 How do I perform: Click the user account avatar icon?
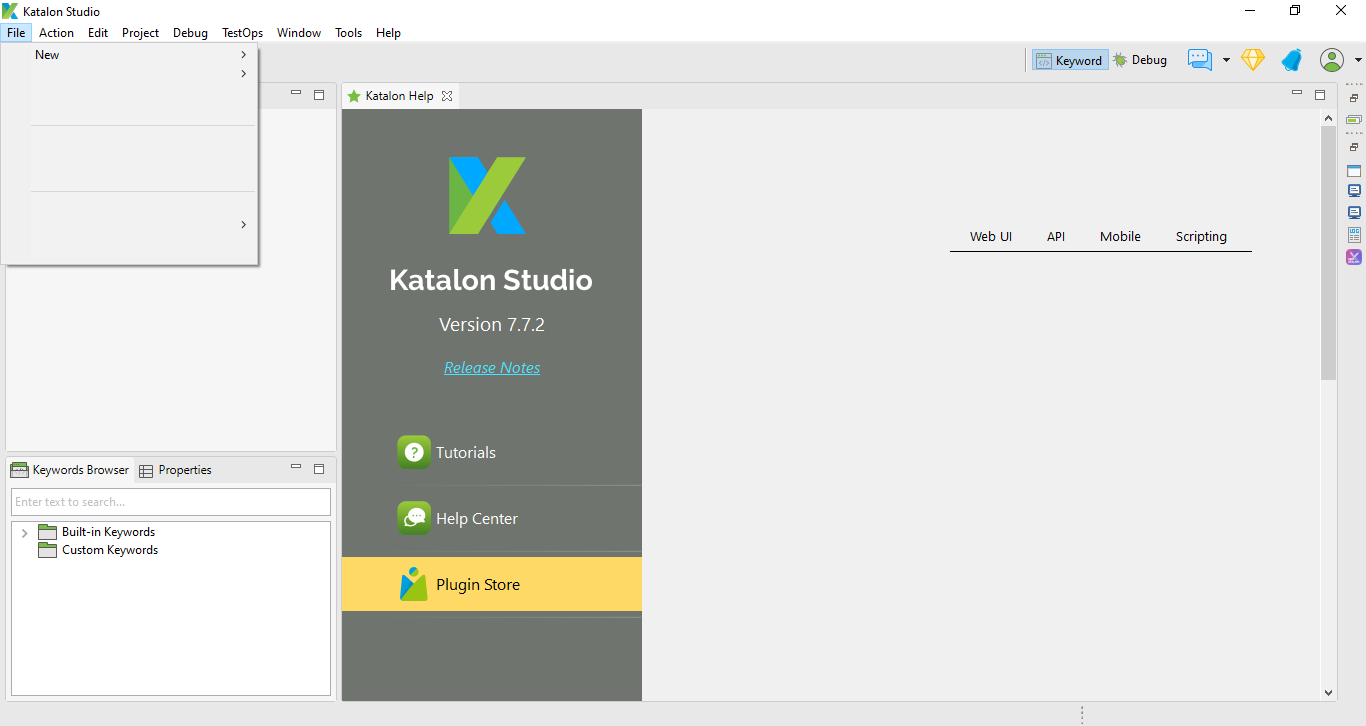[1331, 60]
